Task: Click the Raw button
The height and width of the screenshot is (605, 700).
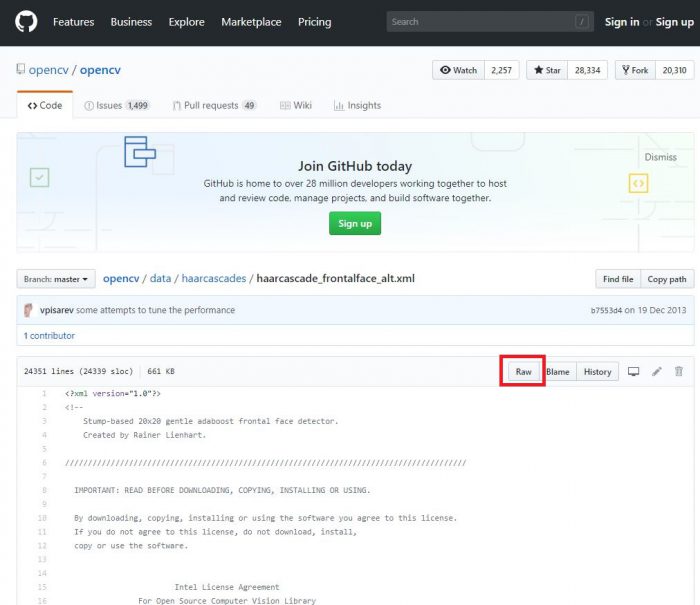Action: 524,371
